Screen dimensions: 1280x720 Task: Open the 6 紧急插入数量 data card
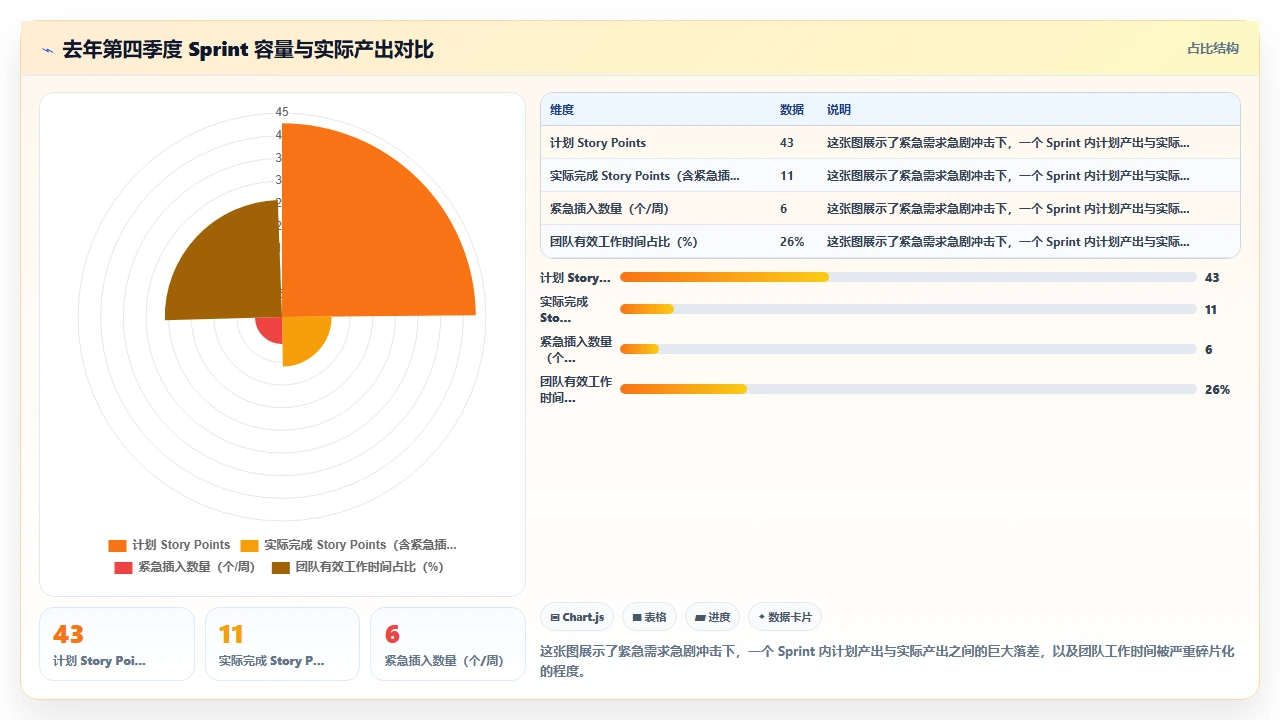coord(448,644)
